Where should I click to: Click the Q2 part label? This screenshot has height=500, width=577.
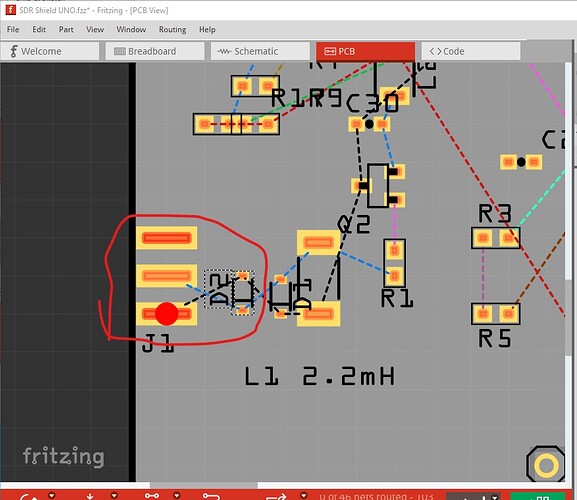(354, 224)
